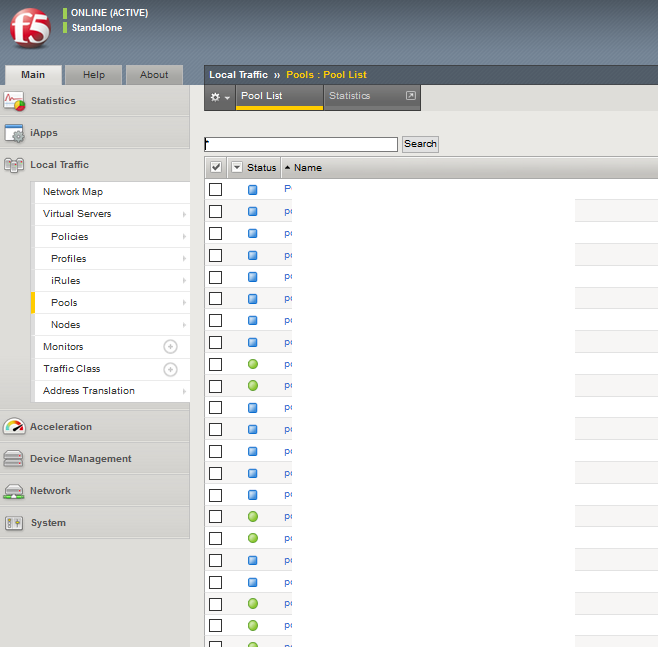Click the pop-out icon on Statistics tab
This screenshot has width=658, height=647.
tap(411, 96)
